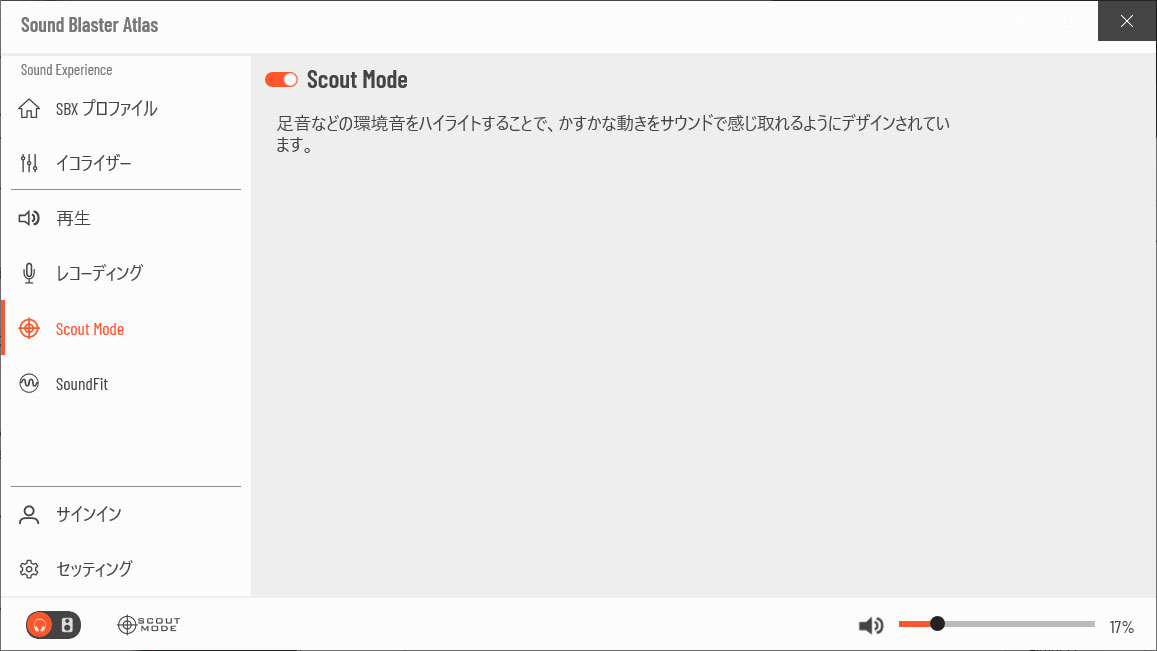The height and width of the screenshot is (651, 1157).
Task: Select speaker side of output toggle
Action: click(67, 625)
